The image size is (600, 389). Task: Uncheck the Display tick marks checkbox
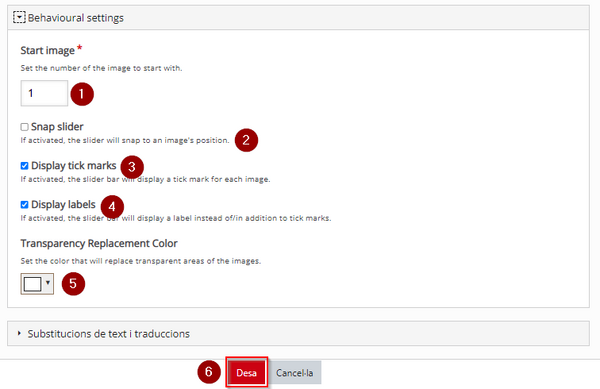tap(24, 166)
